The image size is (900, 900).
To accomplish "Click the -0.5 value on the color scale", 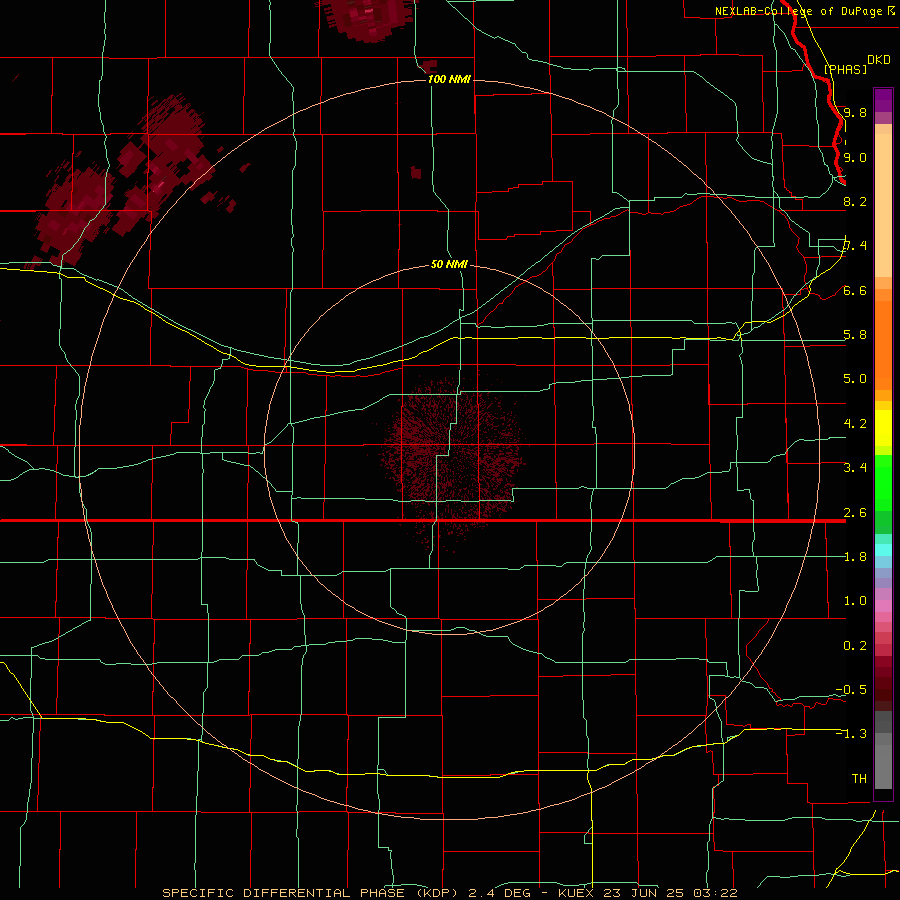I will tap(851, 690).
